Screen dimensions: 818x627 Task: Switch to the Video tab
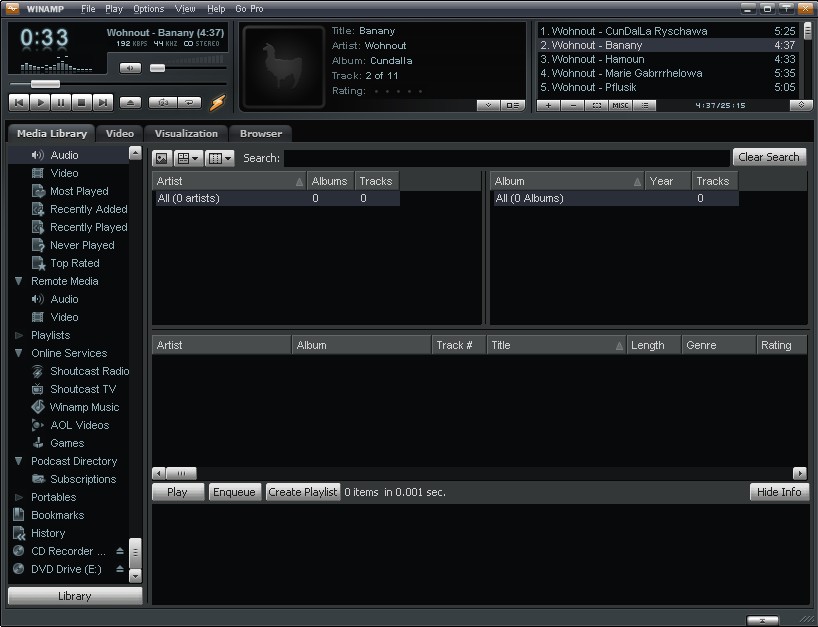point(119,134)
